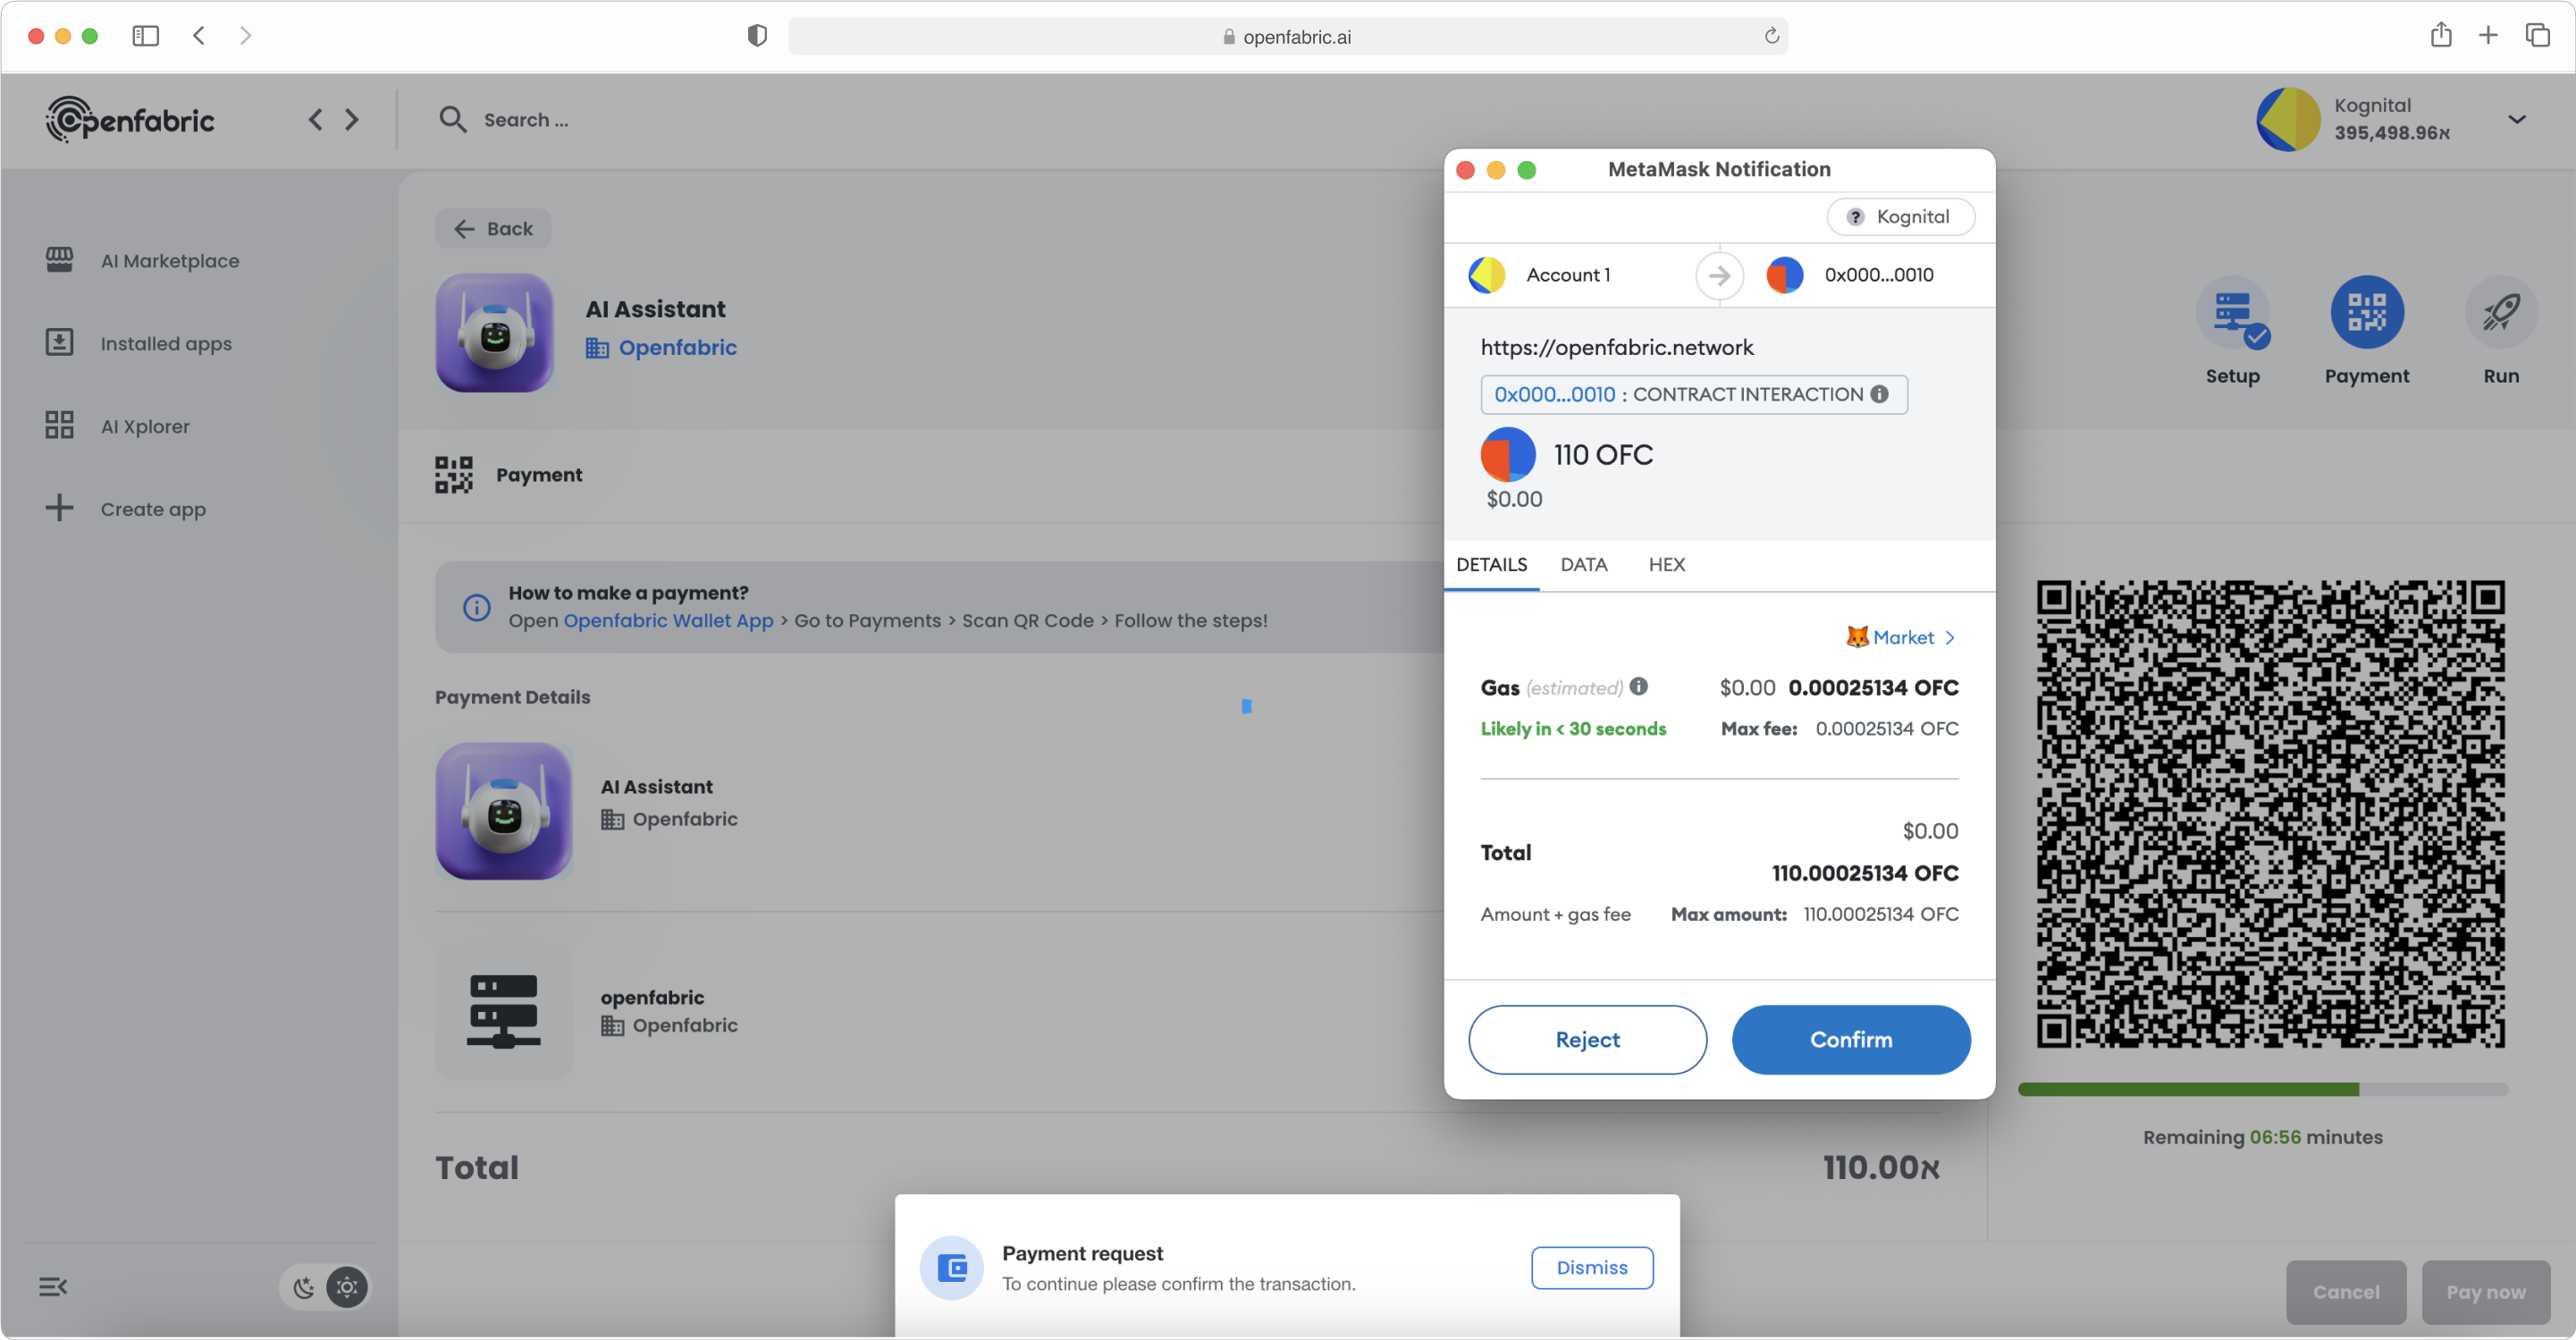Click the https://openfabric.network origin text
Screen dimensions: 2576x1340
[1616, 347]
